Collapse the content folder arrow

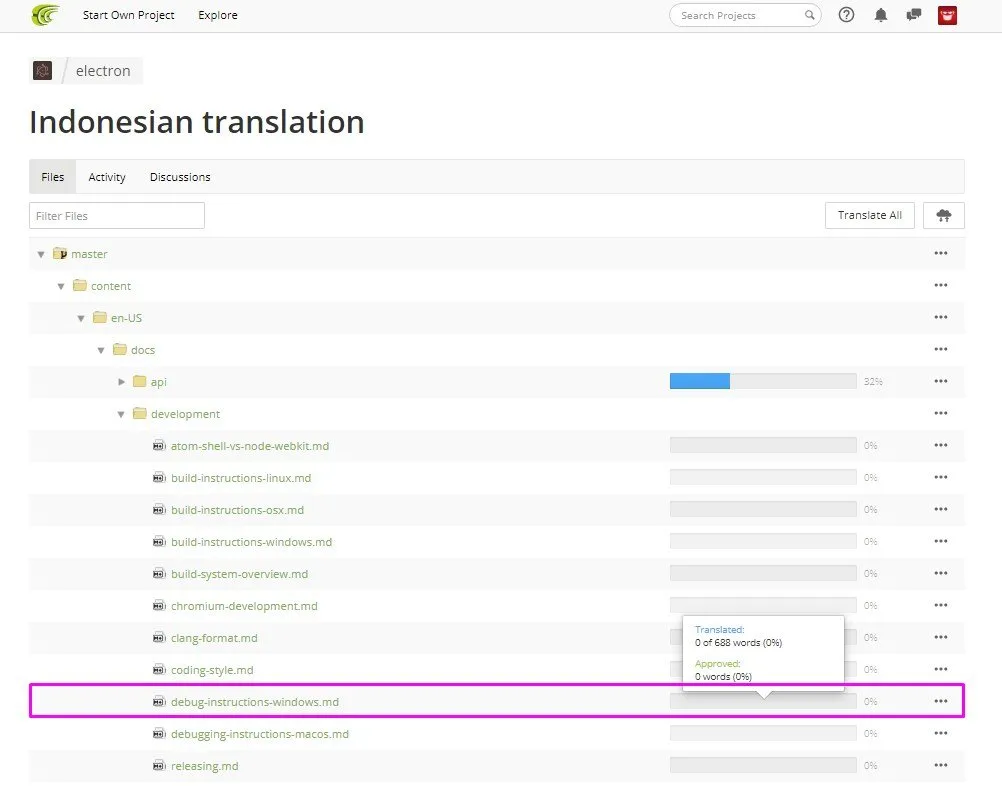[61, 286]
